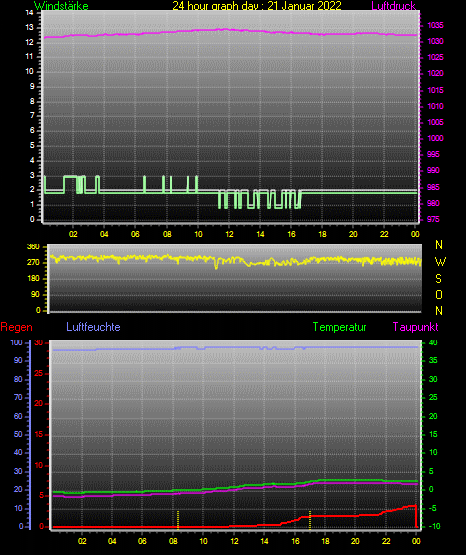Viewport: 466px width, 555px height.
Task: Click the green Windstärke label
Action: (61, 6)
